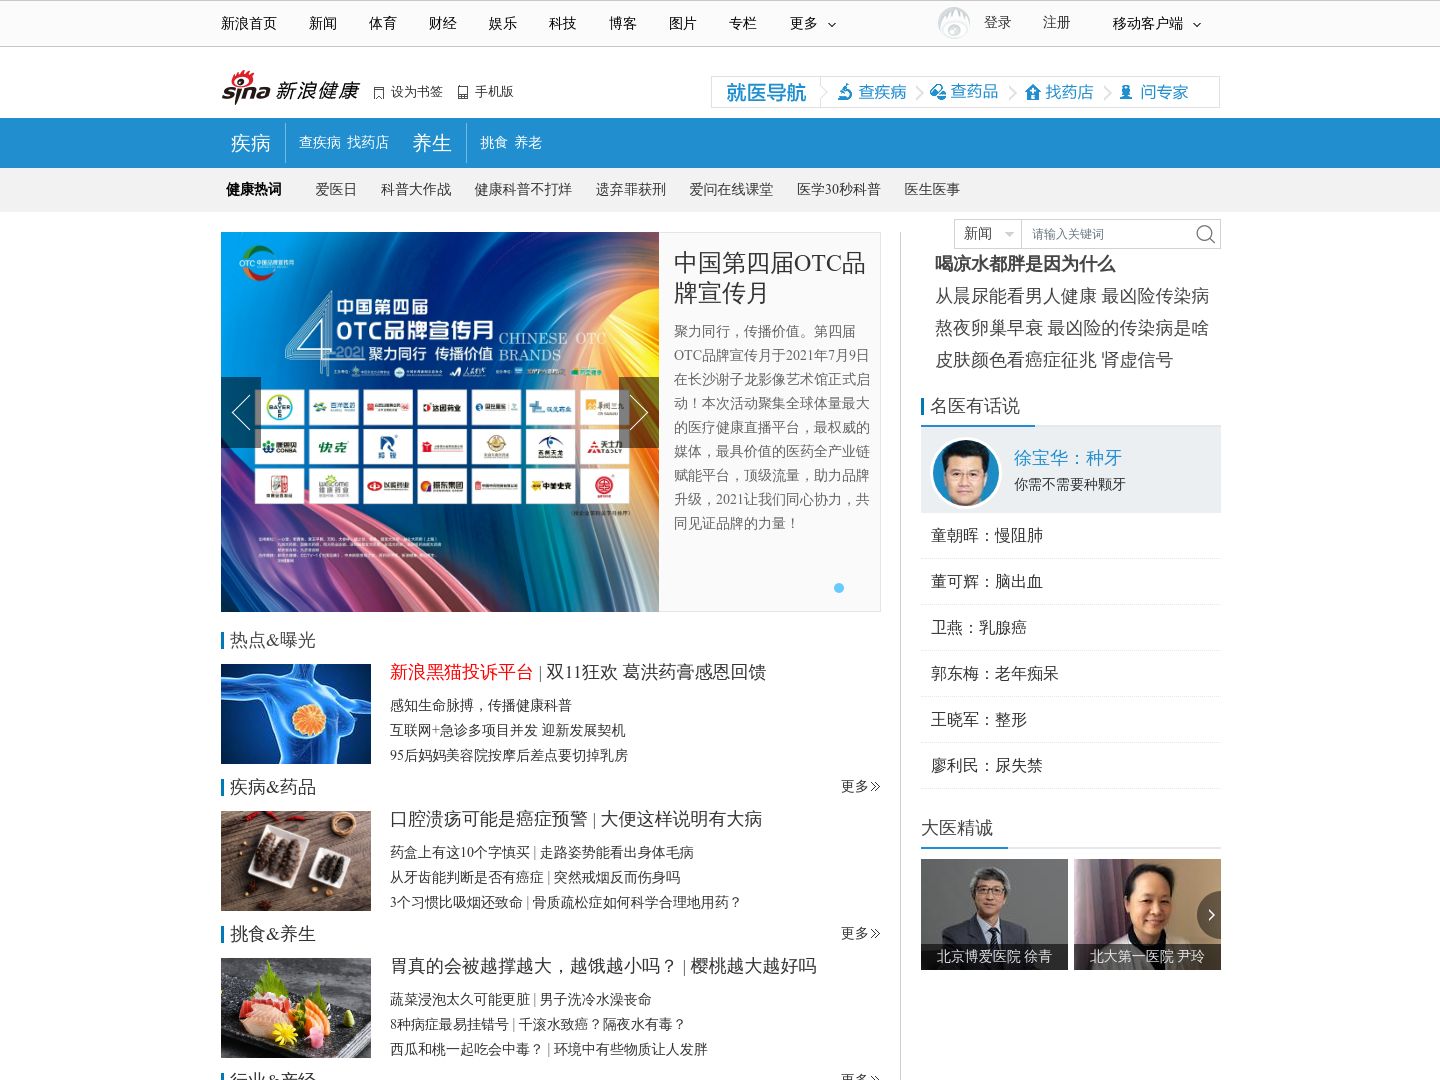The image size is (1440, 1080).
Task: Open the 科普大作战 hot topic
Action: pos(416,189)
